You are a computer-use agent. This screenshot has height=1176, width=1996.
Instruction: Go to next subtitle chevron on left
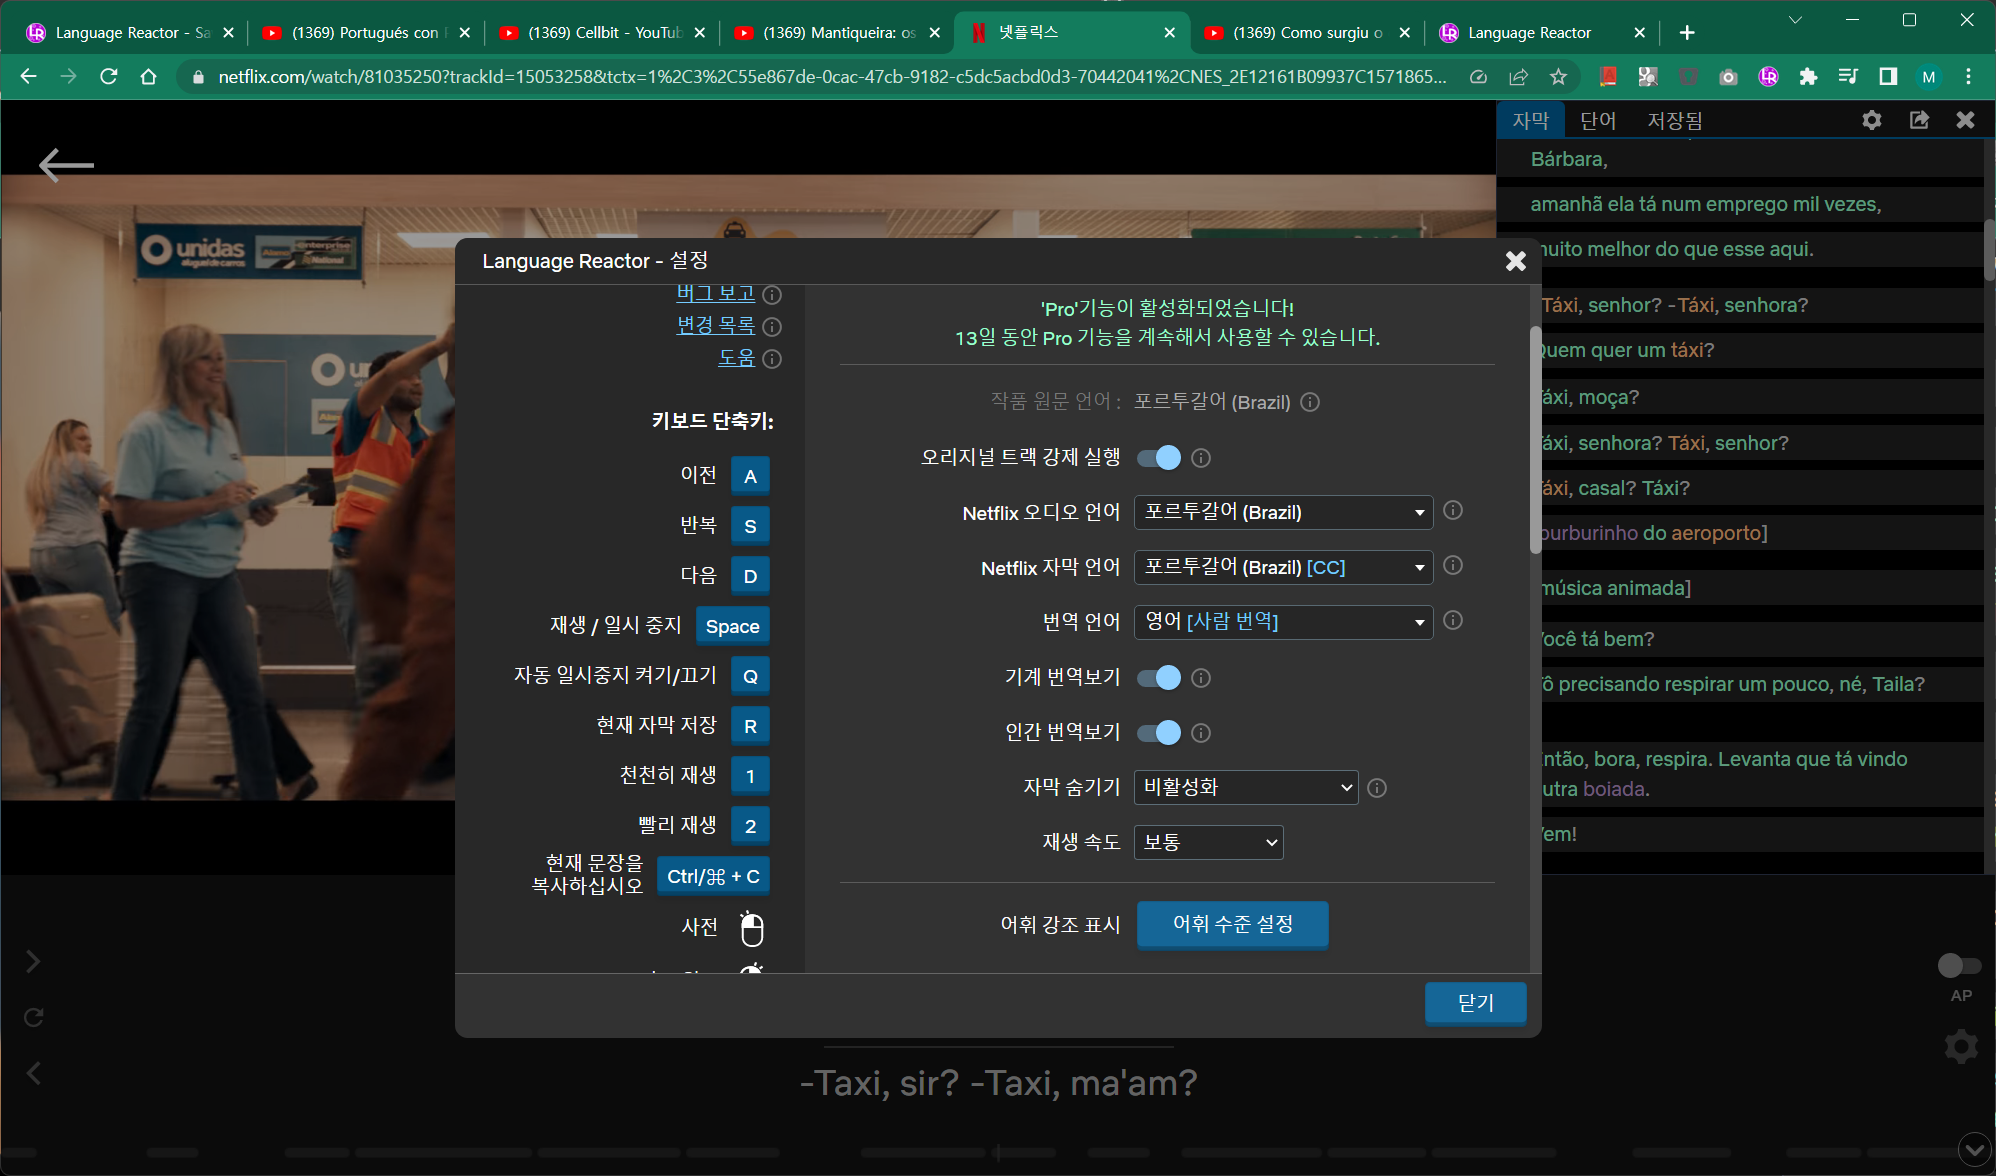pyautogui.click(x=33, y=961)
